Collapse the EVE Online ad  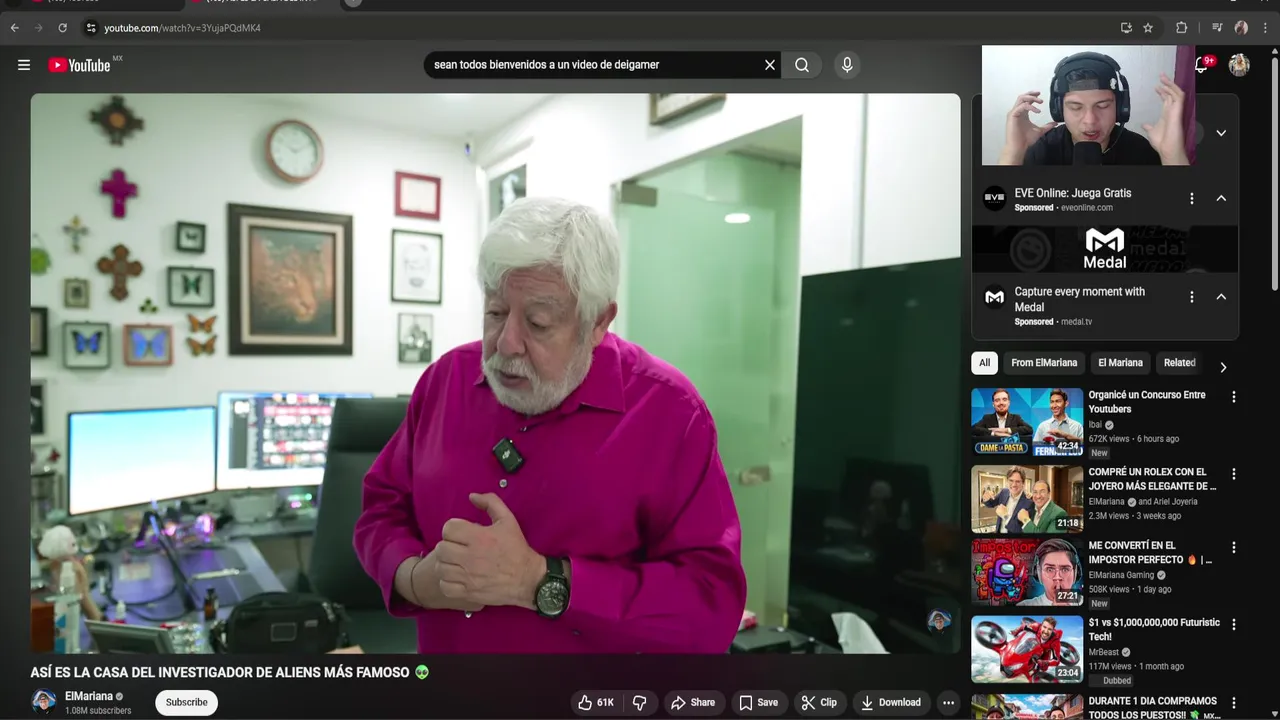pyautogui.click(x=1221, y=198)
